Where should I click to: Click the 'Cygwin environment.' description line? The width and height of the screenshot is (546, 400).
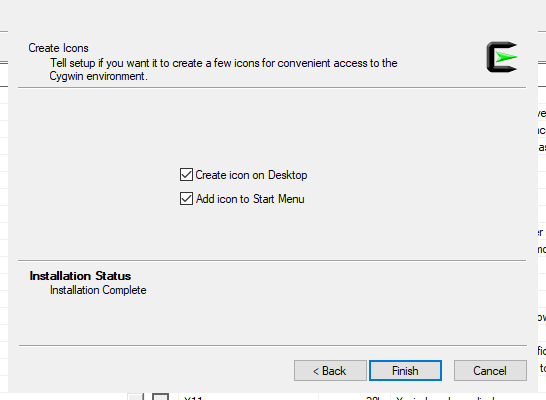(99, 76)
